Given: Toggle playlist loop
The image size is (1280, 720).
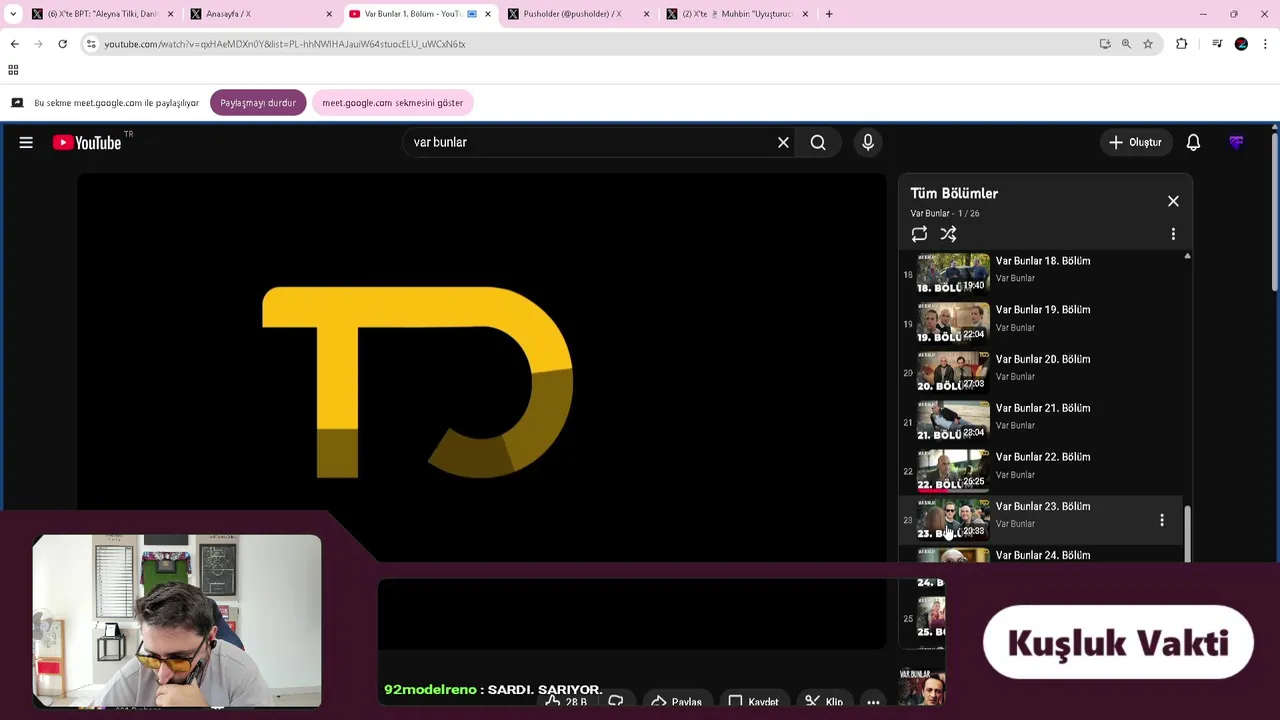Looking at the screenshot, I should pyautogui.click(x=919, y=234).
